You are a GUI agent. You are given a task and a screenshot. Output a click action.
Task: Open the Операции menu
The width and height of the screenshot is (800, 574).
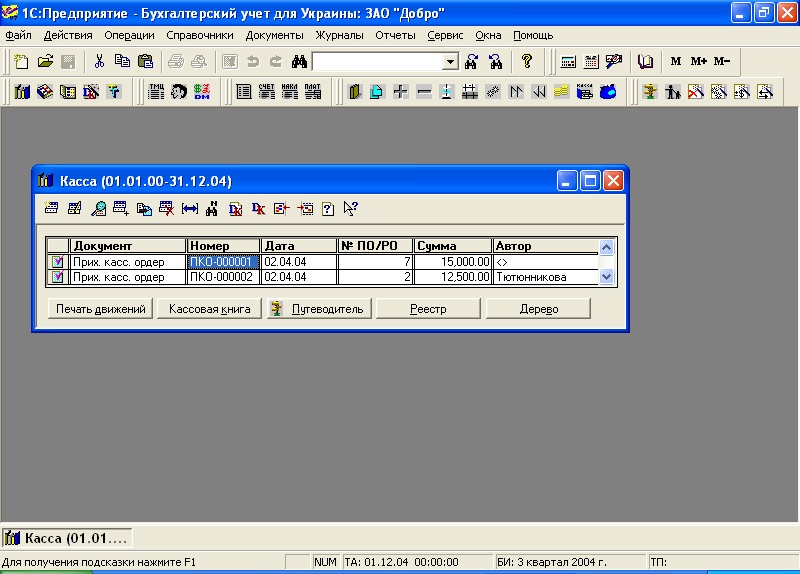[129, 35]
